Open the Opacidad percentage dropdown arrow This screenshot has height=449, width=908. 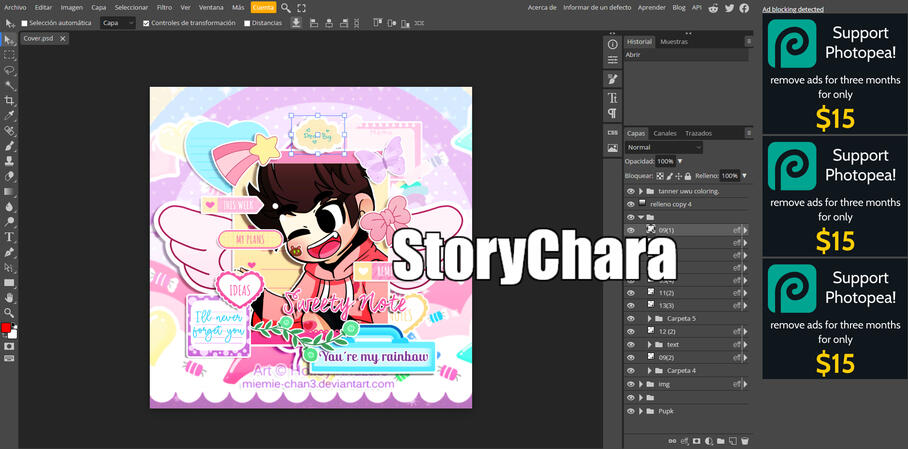(x=680, y=161)
